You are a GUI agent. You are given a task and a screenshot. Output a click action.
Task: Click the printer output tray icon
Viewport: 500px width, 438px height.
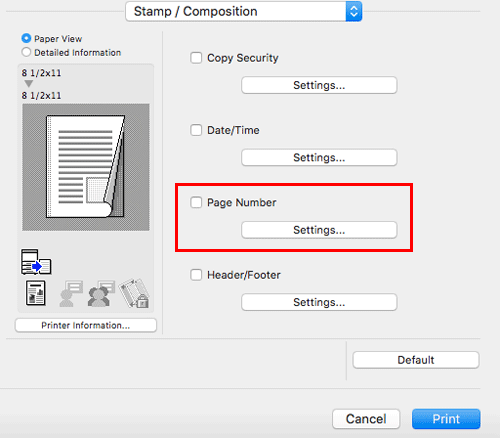click(x=36, y=262)
